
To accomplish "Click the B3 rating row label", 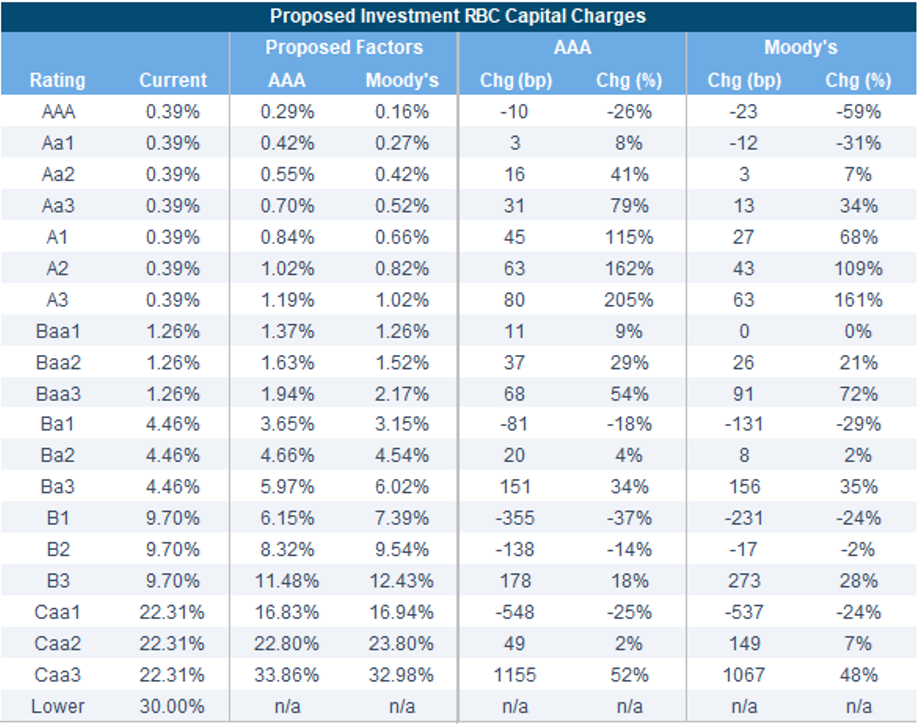I will click(x=57, y=581).
